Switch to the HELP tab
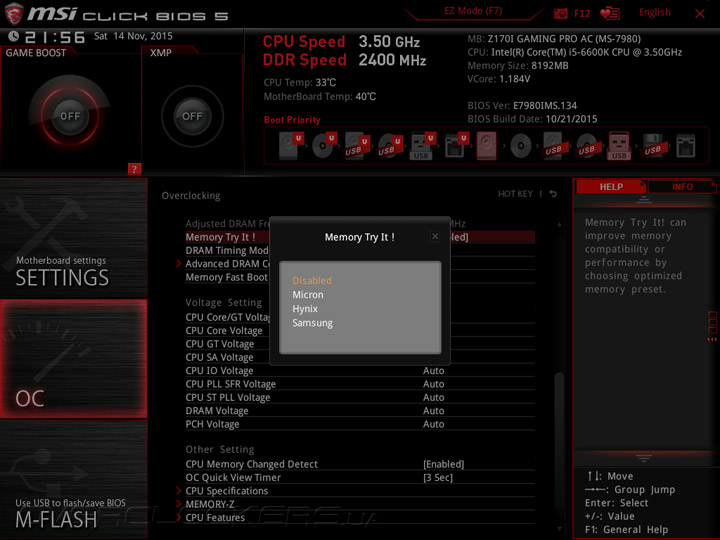 [611, 187]
